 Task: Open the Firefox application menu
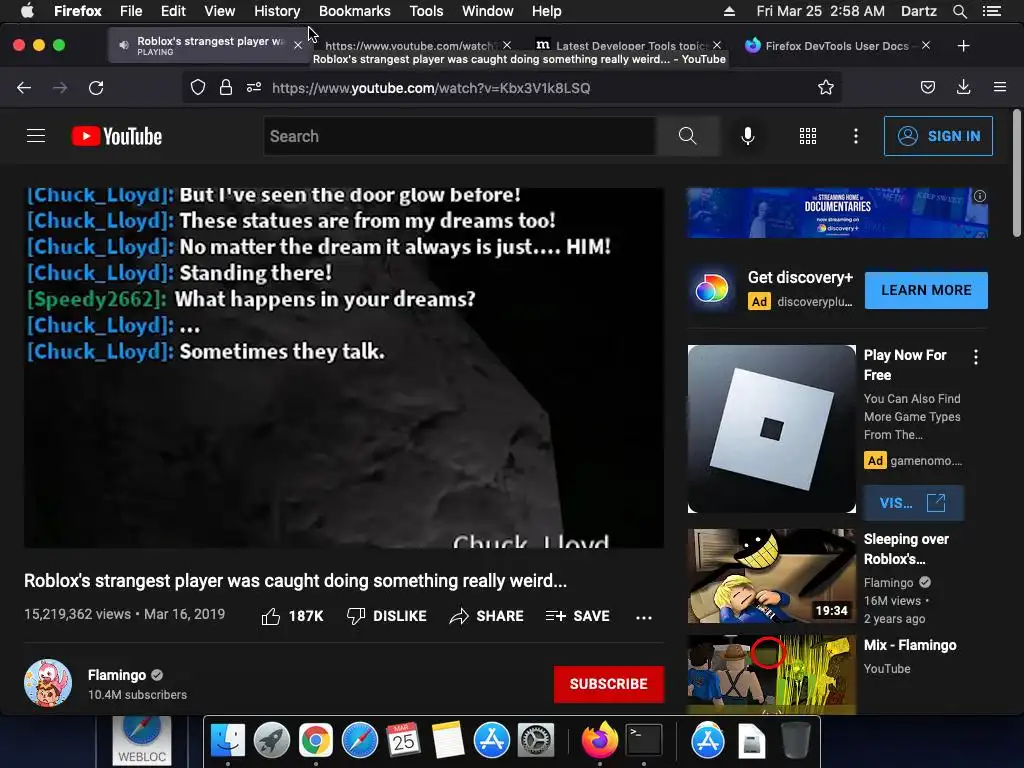pos(1000,88)
